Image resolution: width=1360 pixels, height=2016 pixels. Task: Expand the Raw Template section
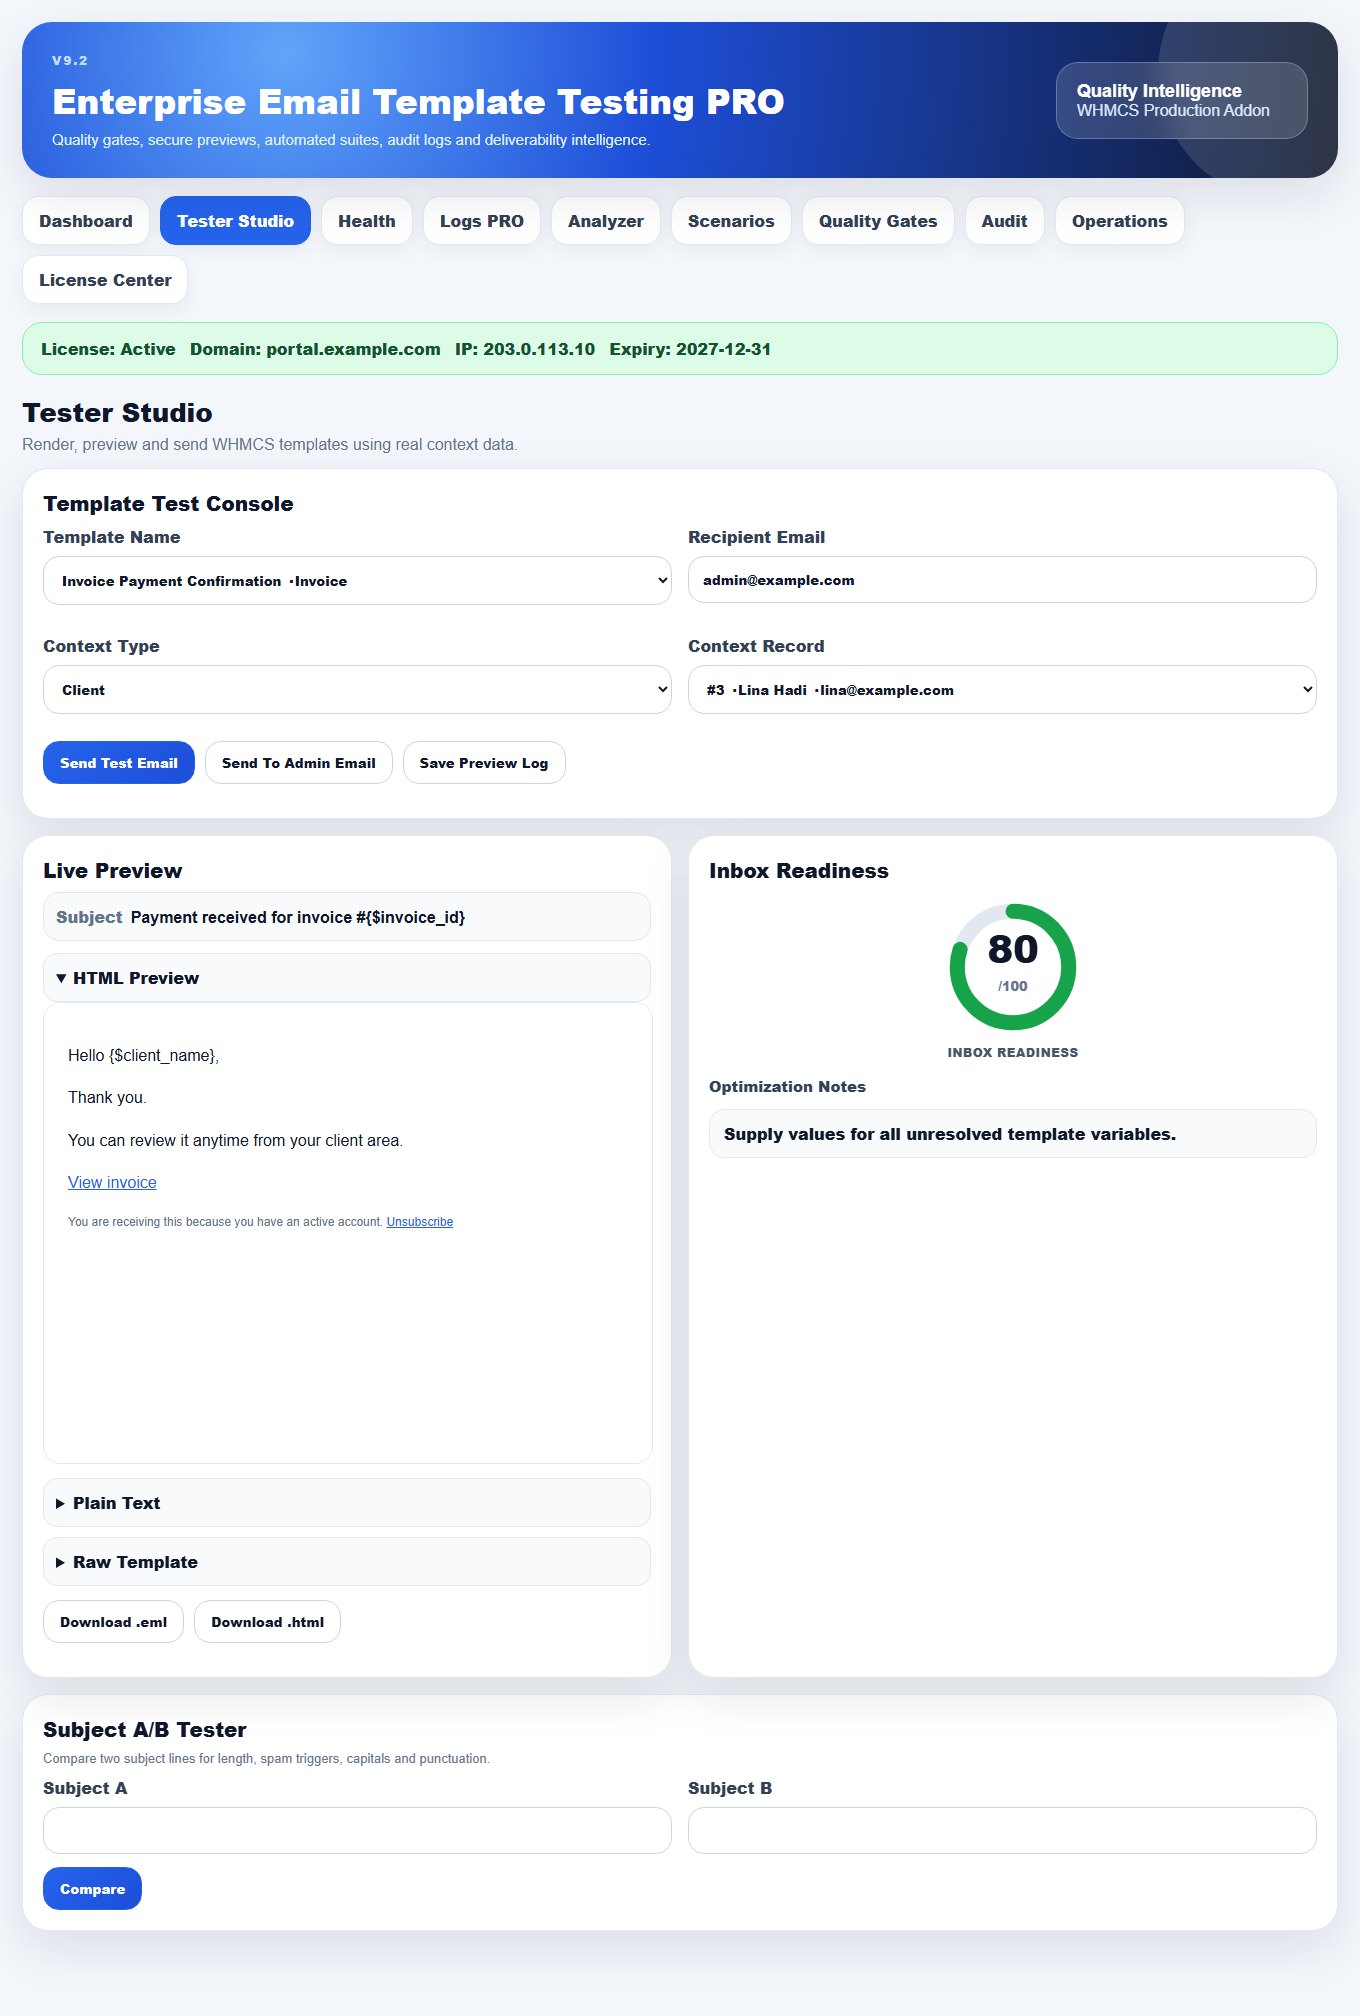pyautogui.click(x=347, y=1562)
